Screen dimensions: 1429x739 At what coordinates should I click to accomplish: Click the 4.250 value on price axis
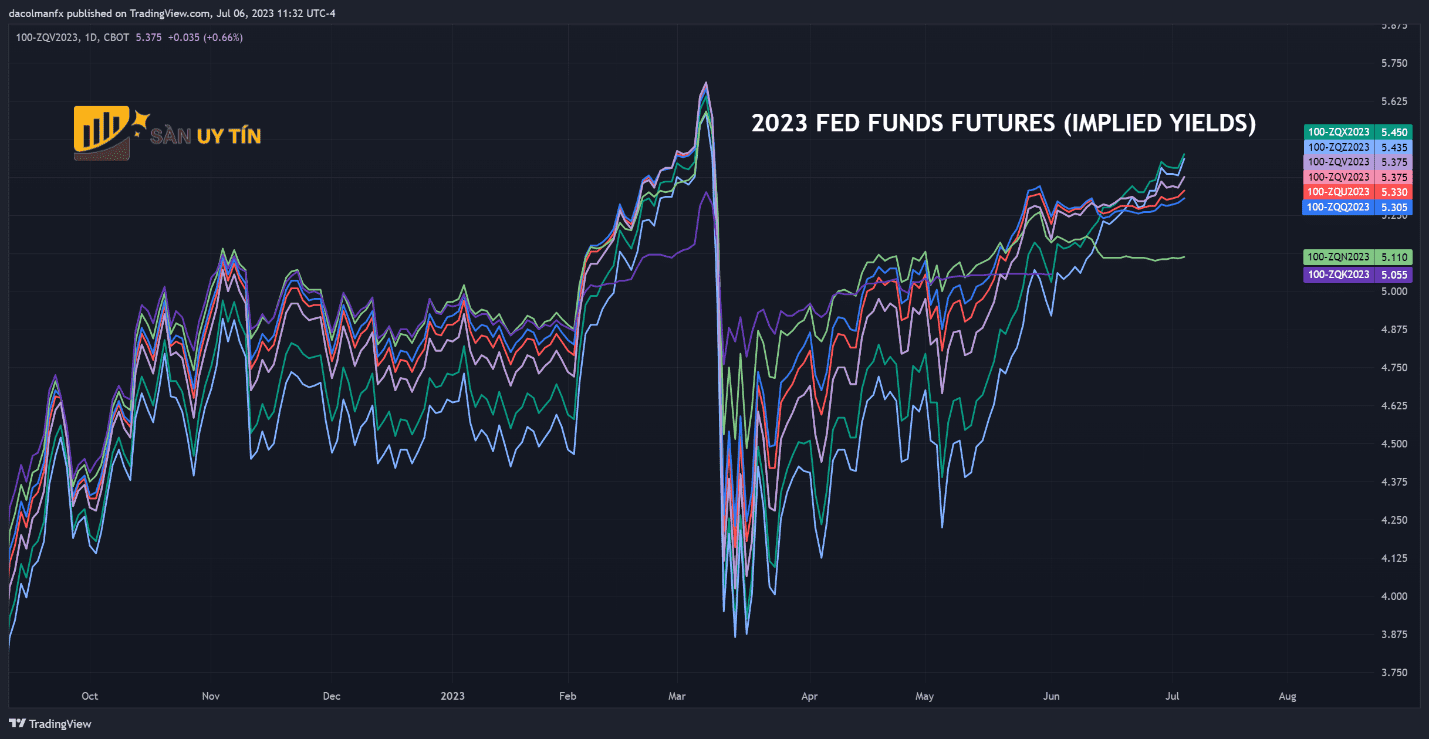click(x=1393, y=520)
